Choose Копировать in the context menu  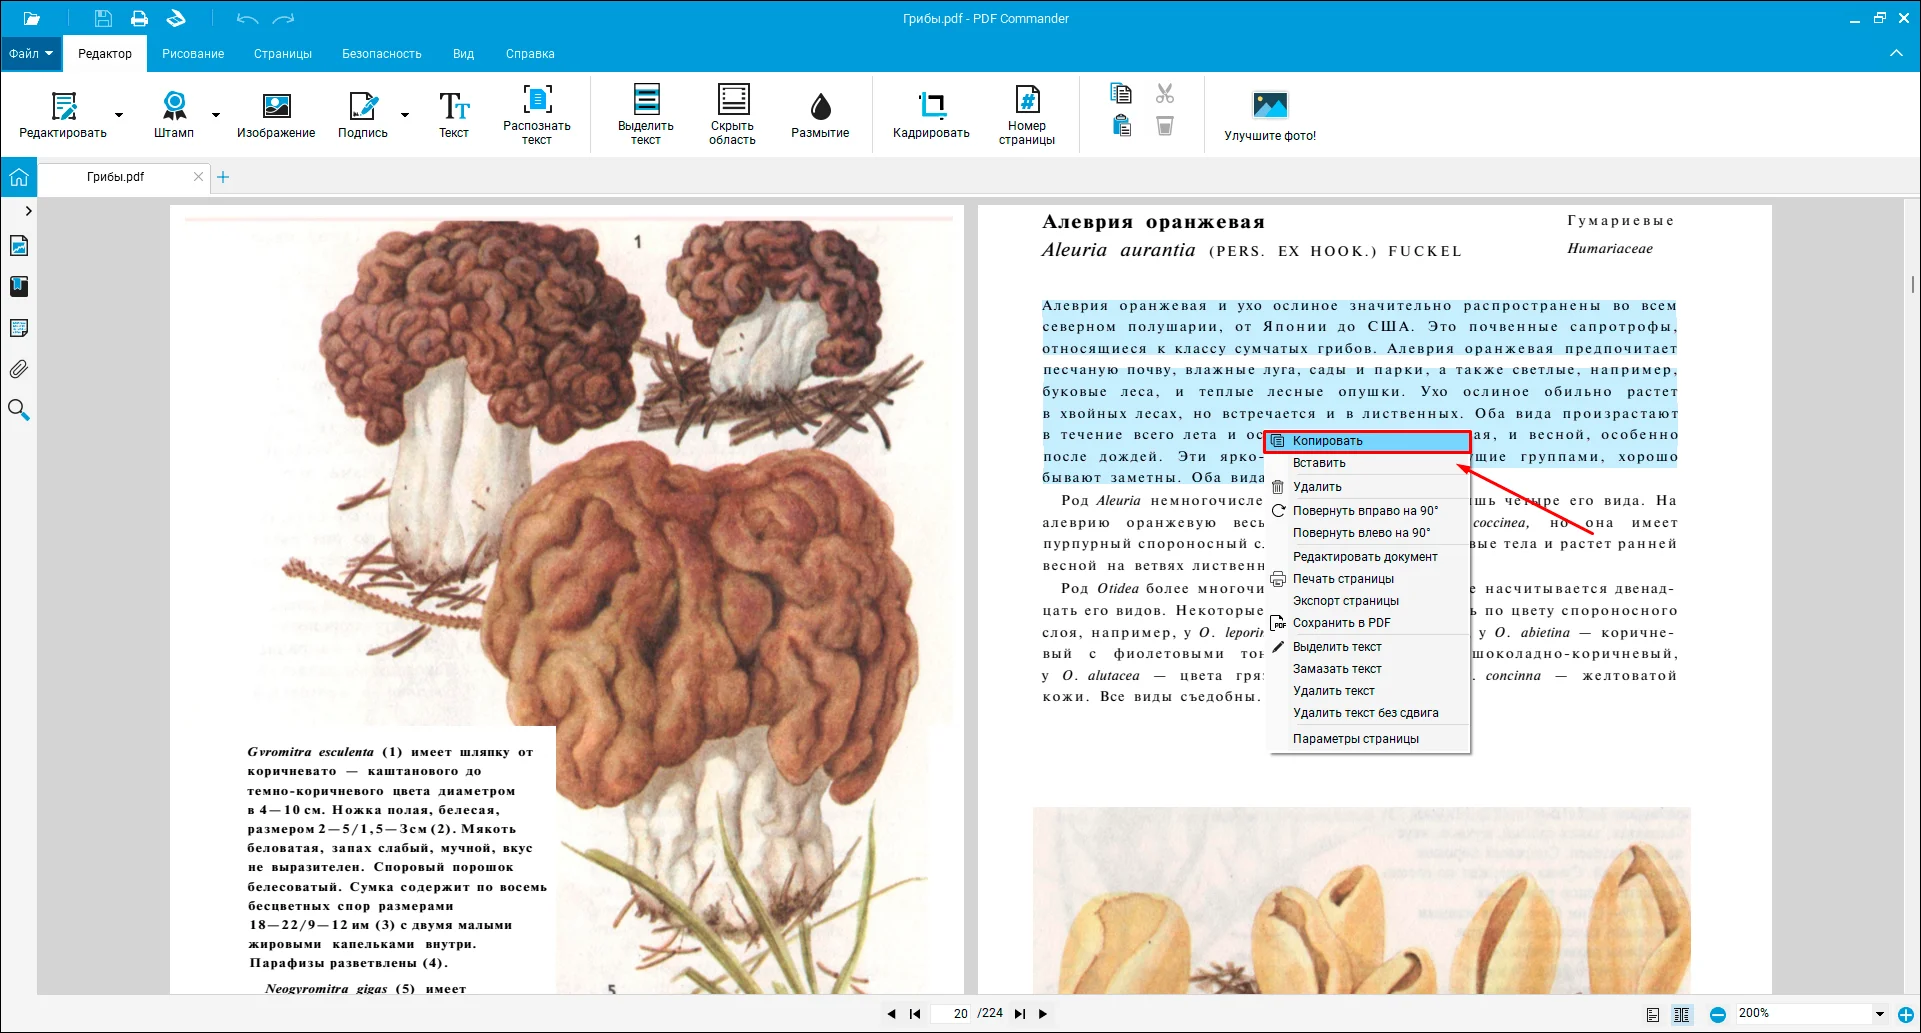click(1368, 441)
